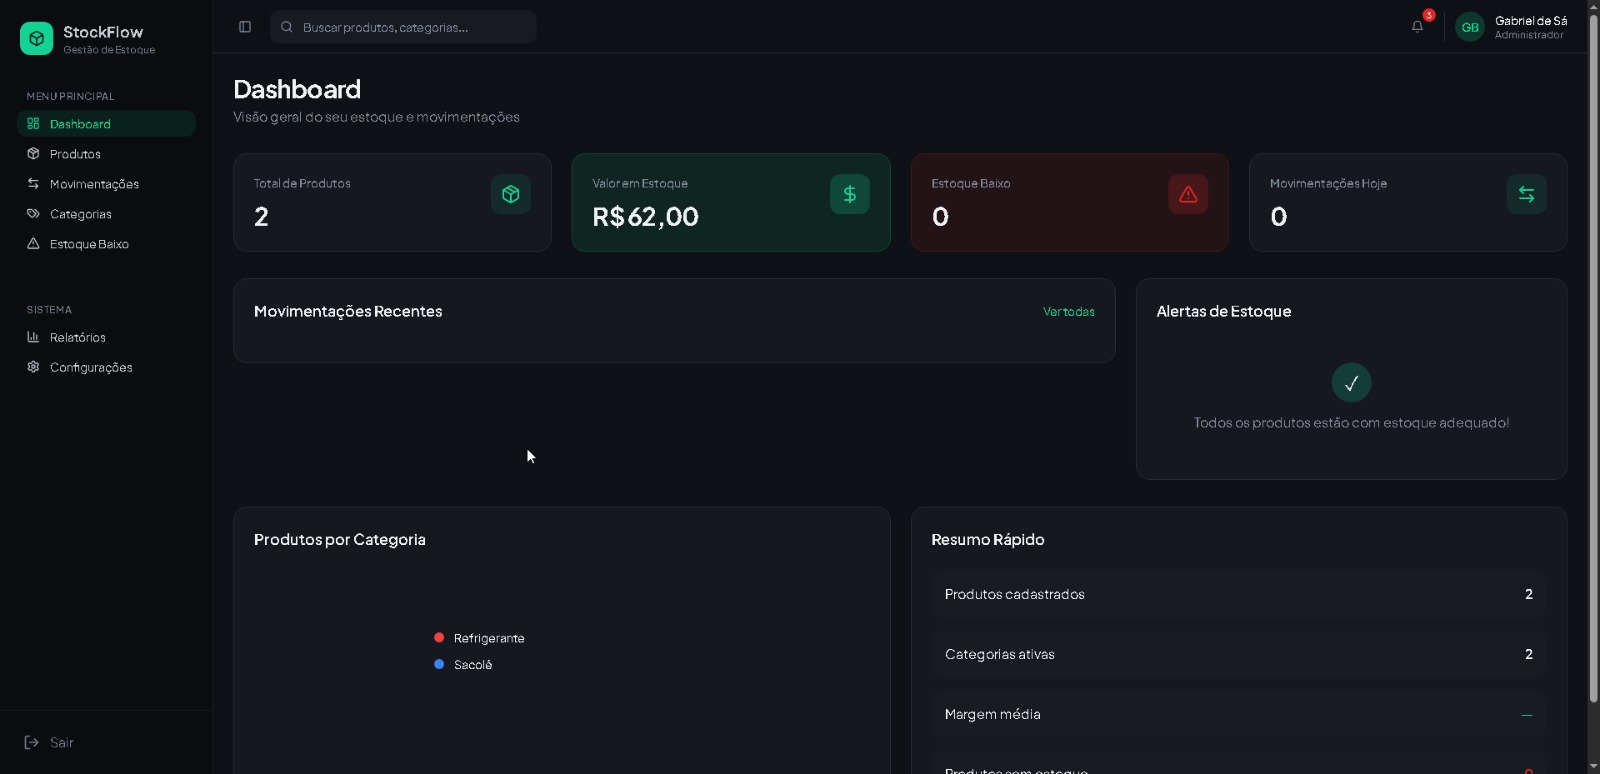This screenshot has width=1600, height=774.
Task: Click the red Refrigerante legend swatch
Action: click(x=439, y=638)
